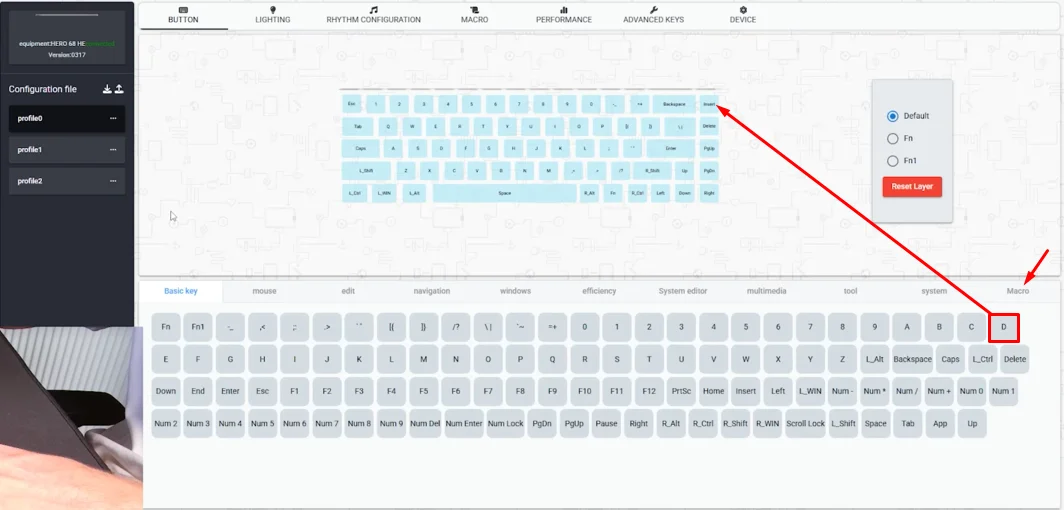Open the Performance bar chart tab
This screenshot has height=510, width=1064.
tap(563, 15)
